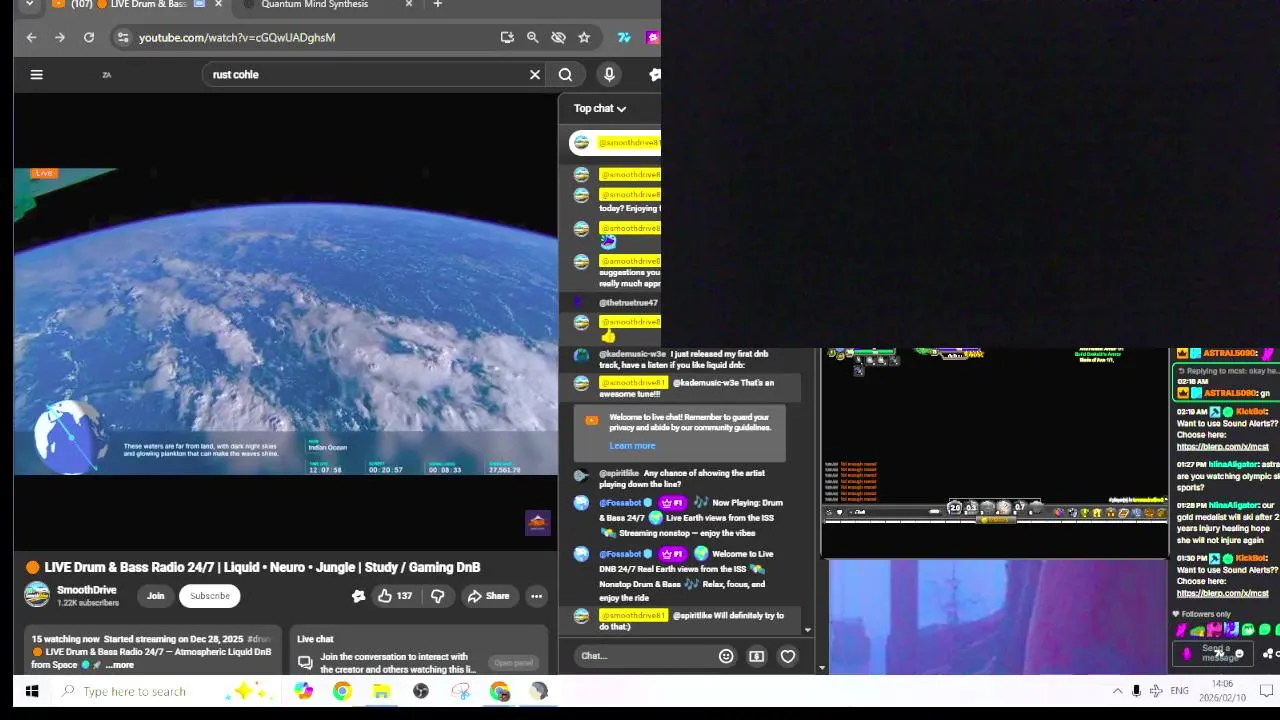Click the Learn more link in chat
The height and width of the screenshot is (720, 1280).
click(632, 446)
